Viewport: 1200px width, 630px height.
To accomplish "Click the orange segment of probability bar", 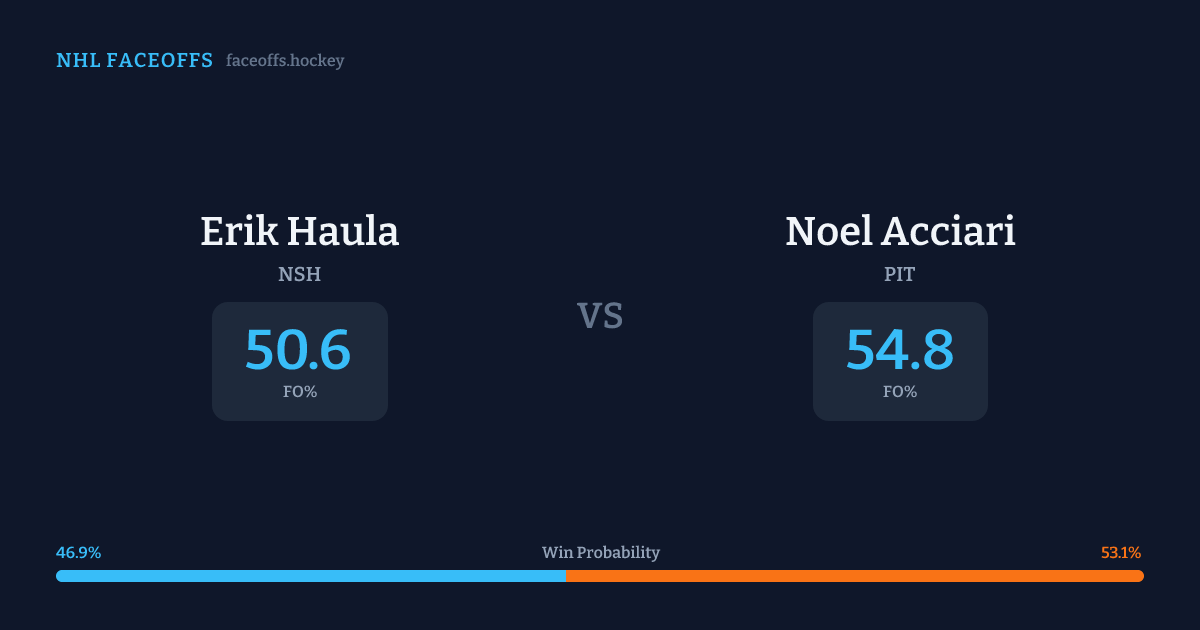I will [x=855, y=576].
